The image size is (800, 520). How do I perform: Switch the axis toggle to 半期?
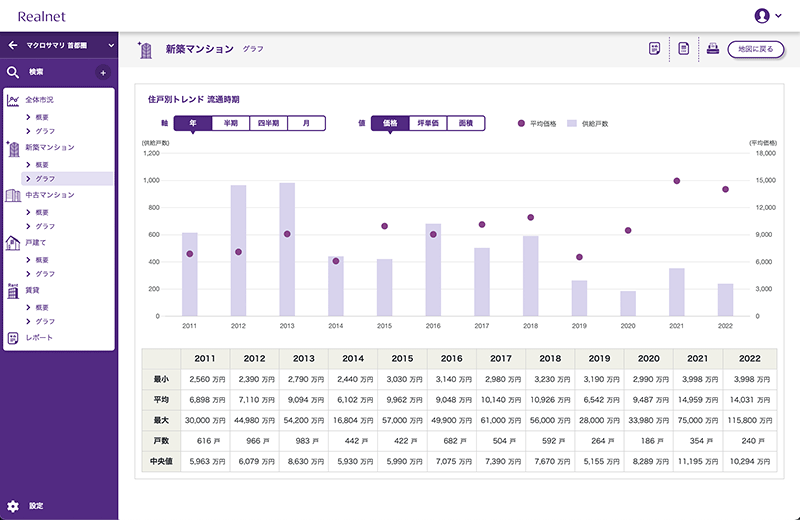(231, 123)
